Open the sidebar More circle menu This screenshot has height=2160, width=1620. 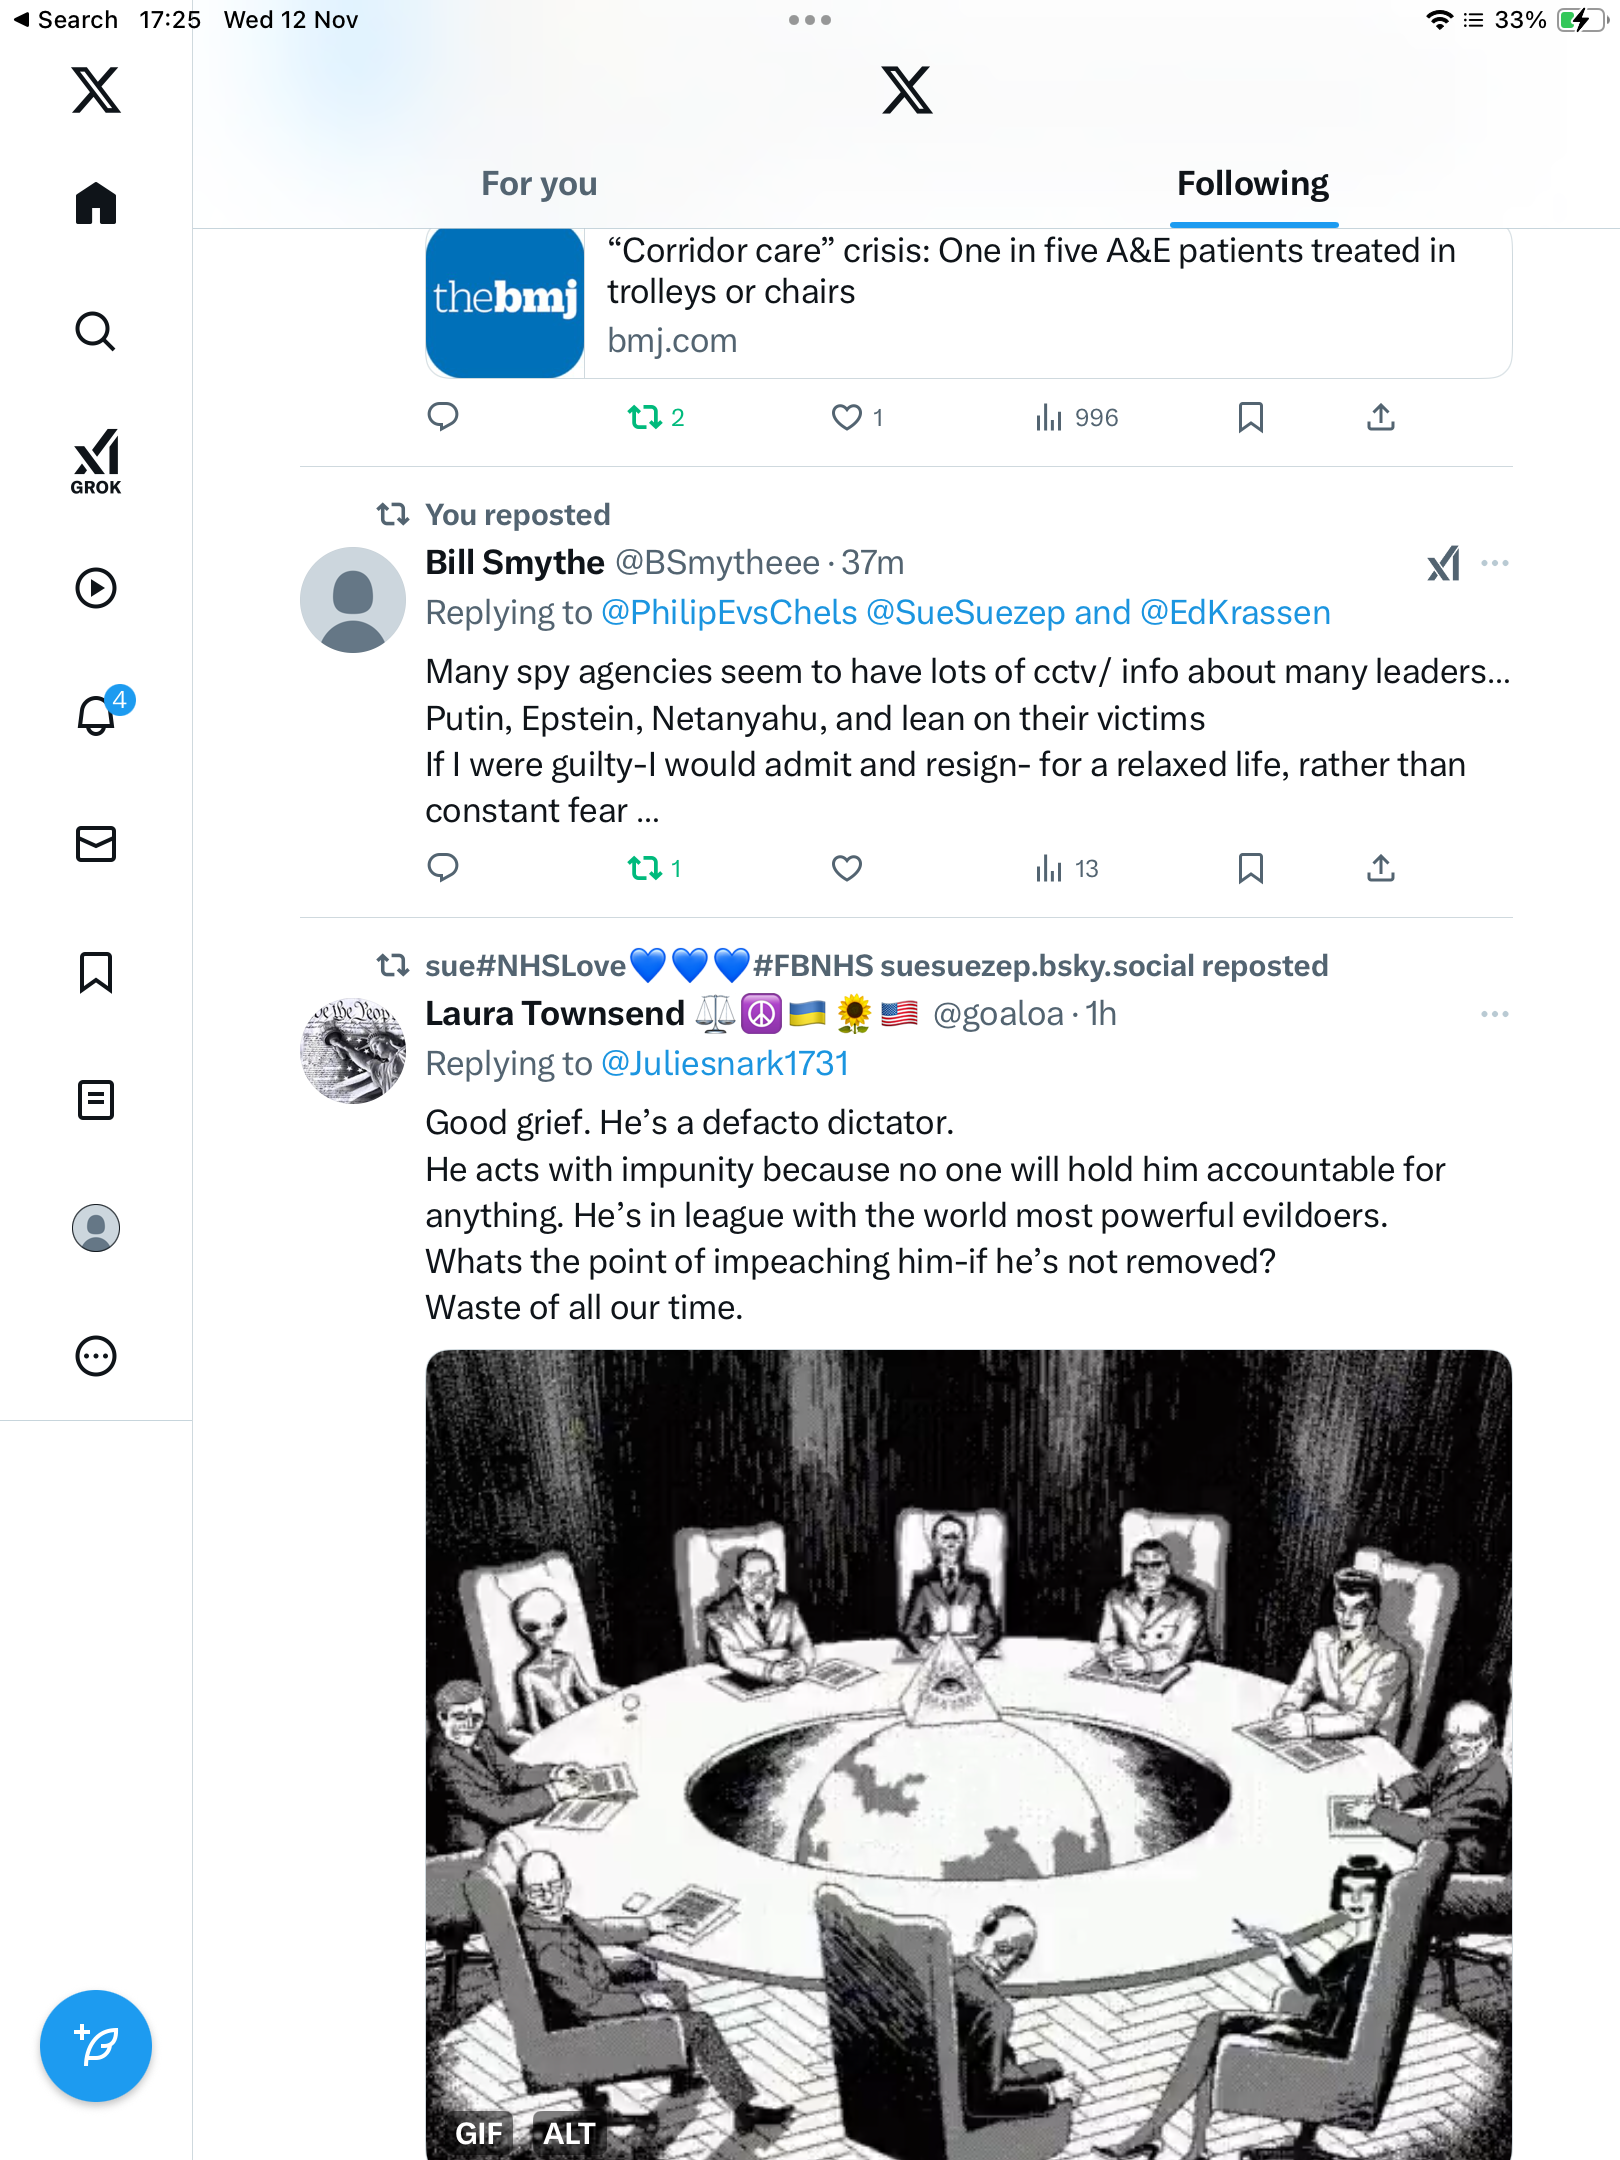96,1356
